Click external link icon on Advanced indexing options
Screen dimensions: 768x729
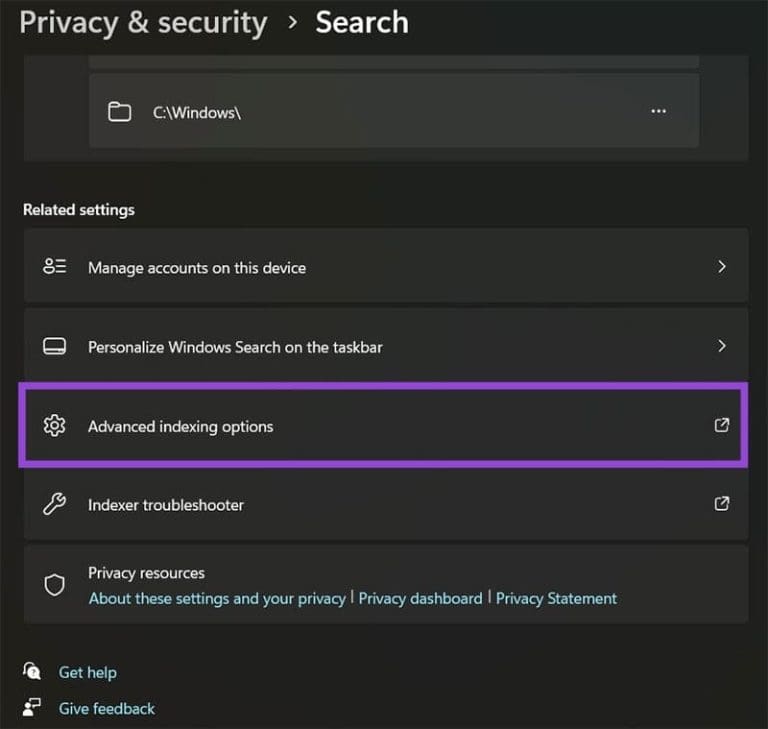pyautogui.click(x=721, y=425)
